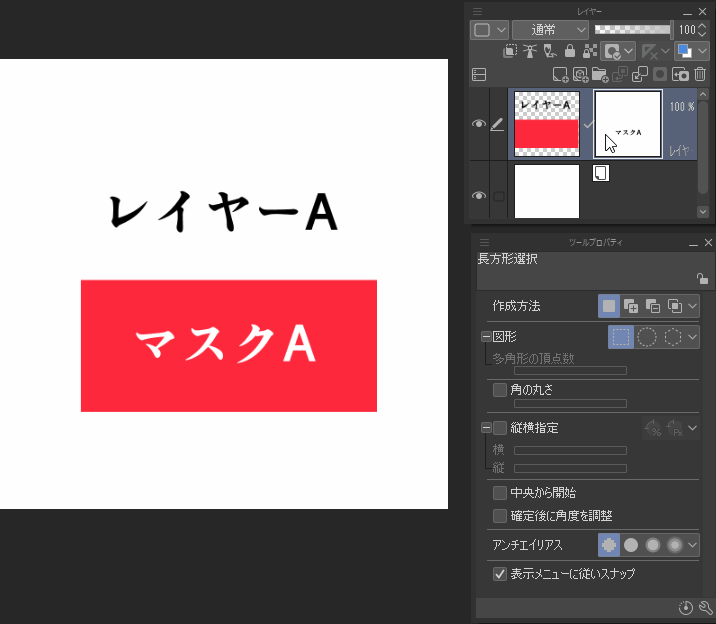Image resolution: width=716 pixels, height=624 pixels.
Task: Merge with lower layer icon
Action: [640, 74]
